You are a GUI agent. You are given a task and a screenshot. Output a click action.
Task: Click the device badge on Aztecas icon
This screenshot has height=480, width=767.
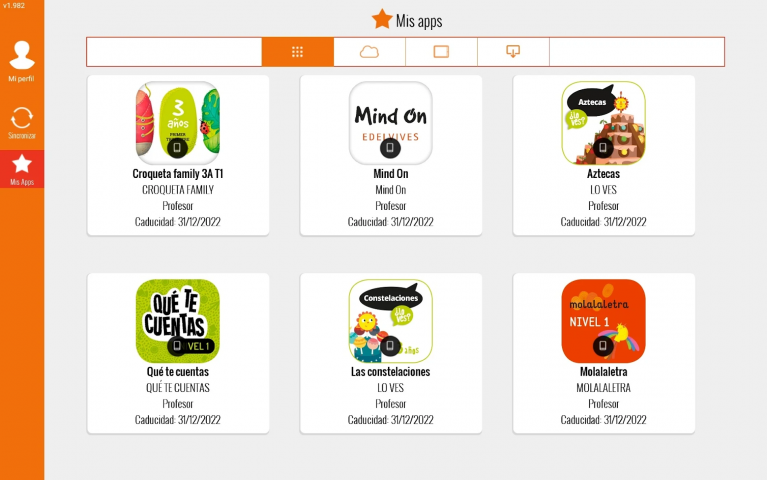pos(603,147)
